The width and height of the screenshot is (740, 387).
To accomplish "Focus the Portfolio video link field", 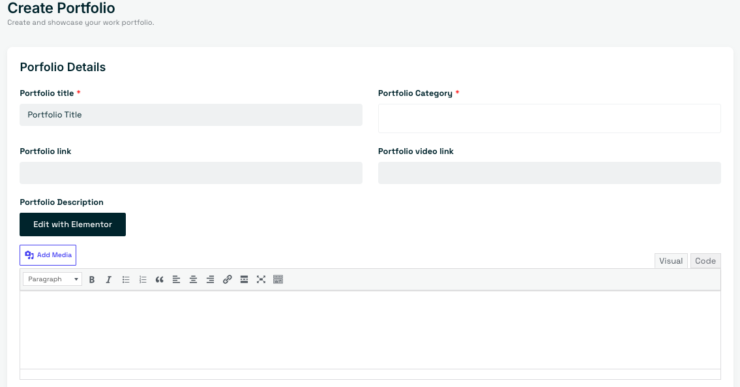I will click(x=549, y=173).
